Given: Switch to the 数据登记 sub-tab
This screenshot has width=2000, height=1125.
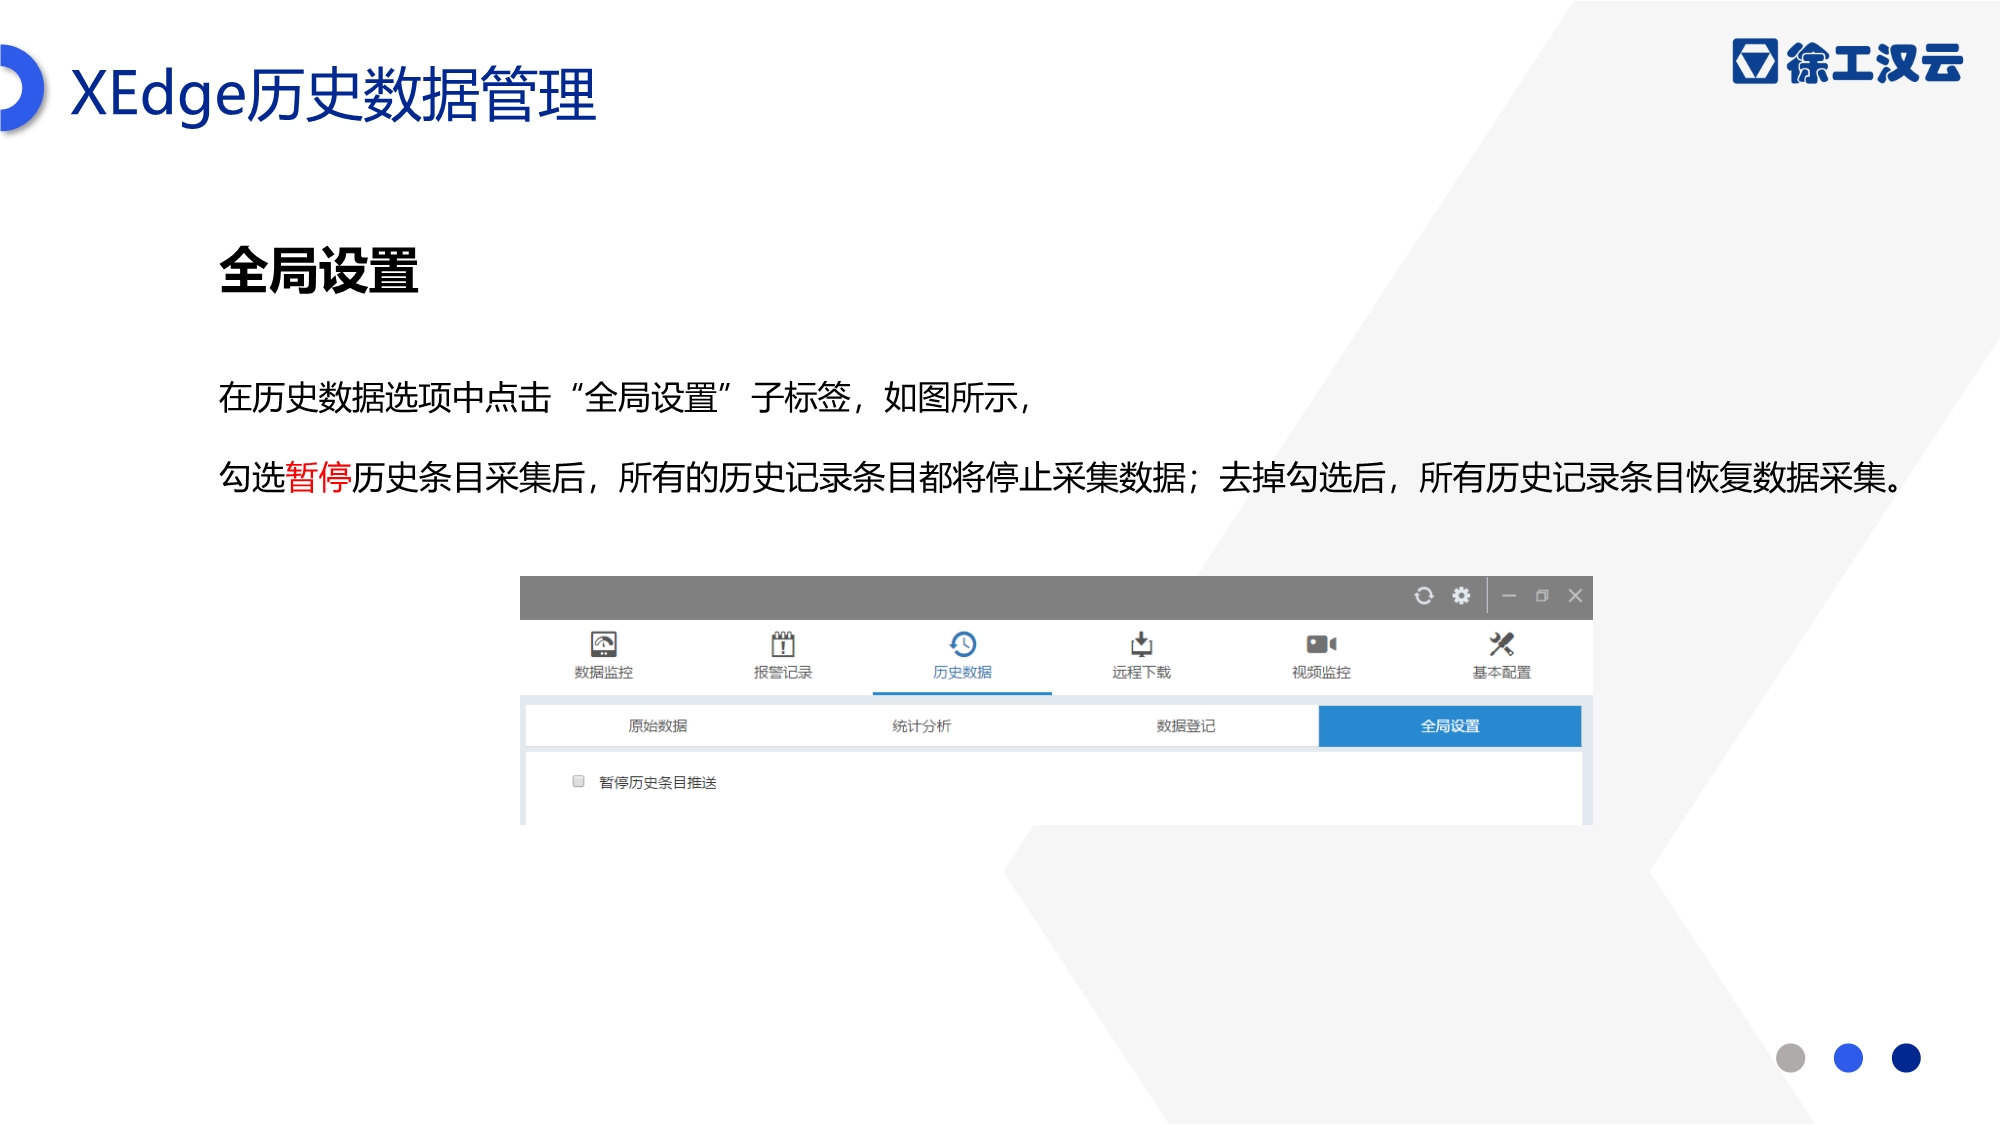Looking at the screenshot, I should click(x=1186, y=726).
